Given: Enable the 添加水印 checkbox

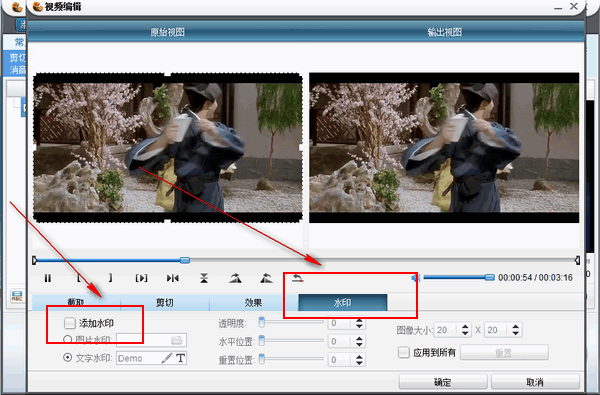Looking at the screenshot, I should point(70,323).
